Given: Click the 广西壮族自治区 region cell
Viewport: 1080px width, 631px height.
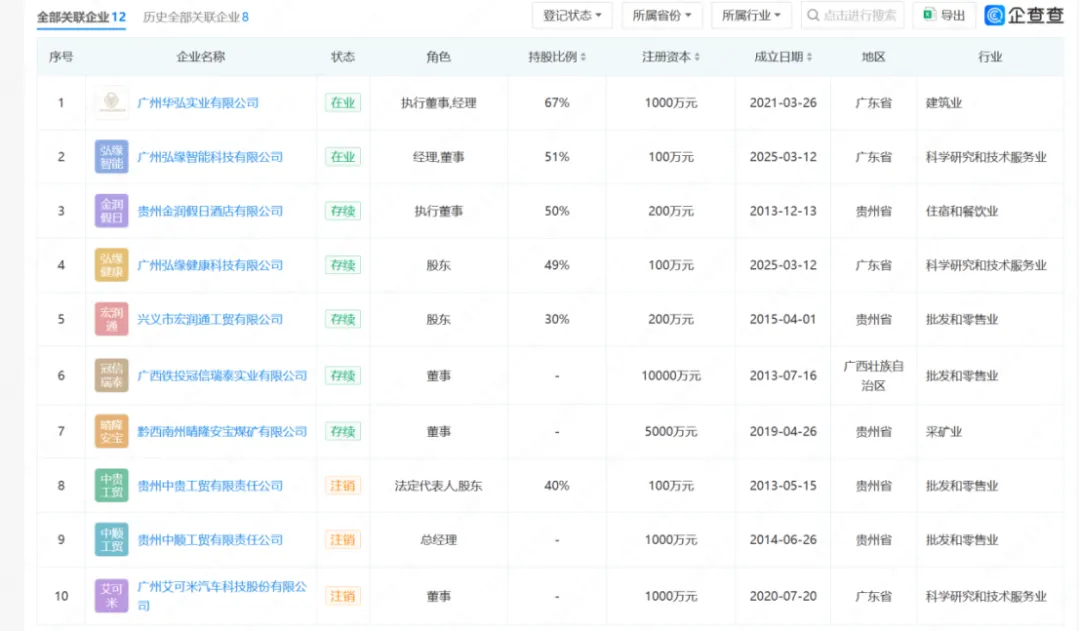Looking at the screenshot, I should coord(873,375).
